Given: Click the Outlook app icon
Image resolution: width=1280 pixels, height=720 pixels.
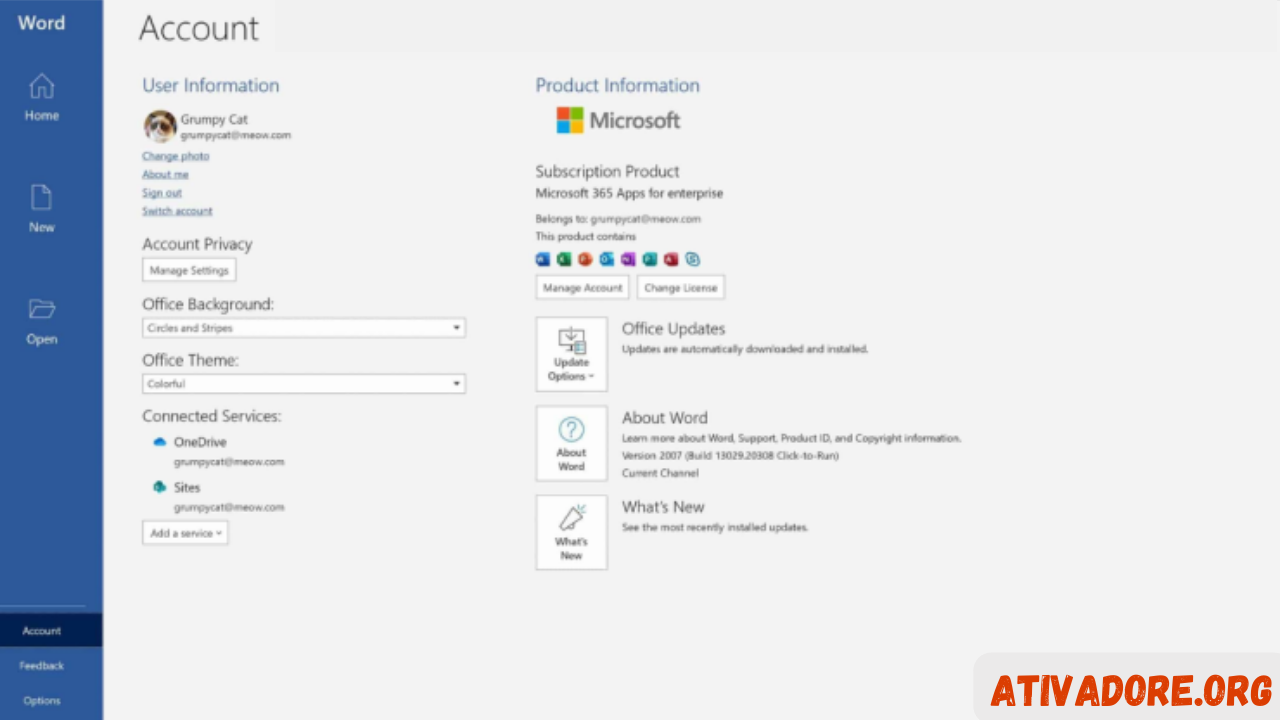Looking at the screenshot, I should tap(607, 259).
